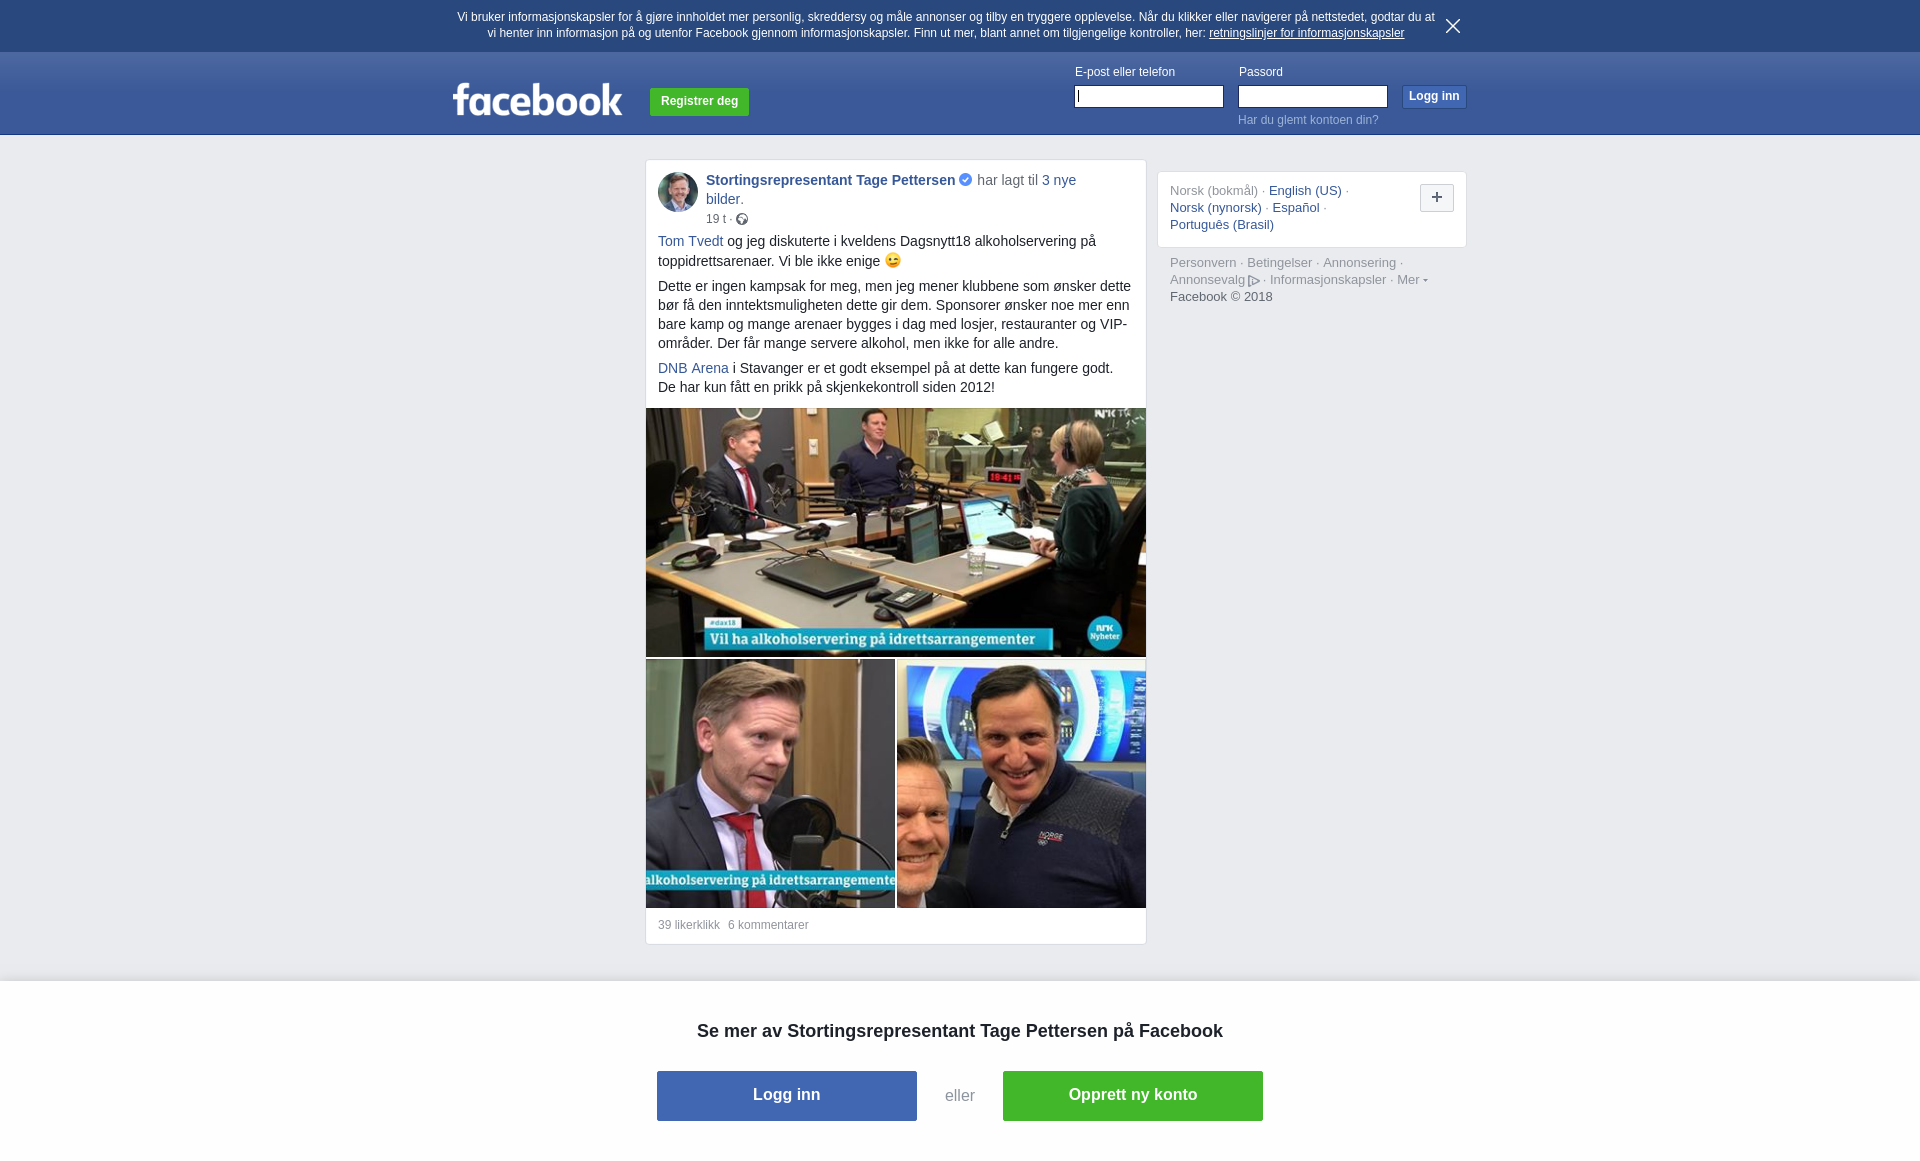Switch language to English (US)
This screenshot has height=1161, width=1920.
point(1305,191)
